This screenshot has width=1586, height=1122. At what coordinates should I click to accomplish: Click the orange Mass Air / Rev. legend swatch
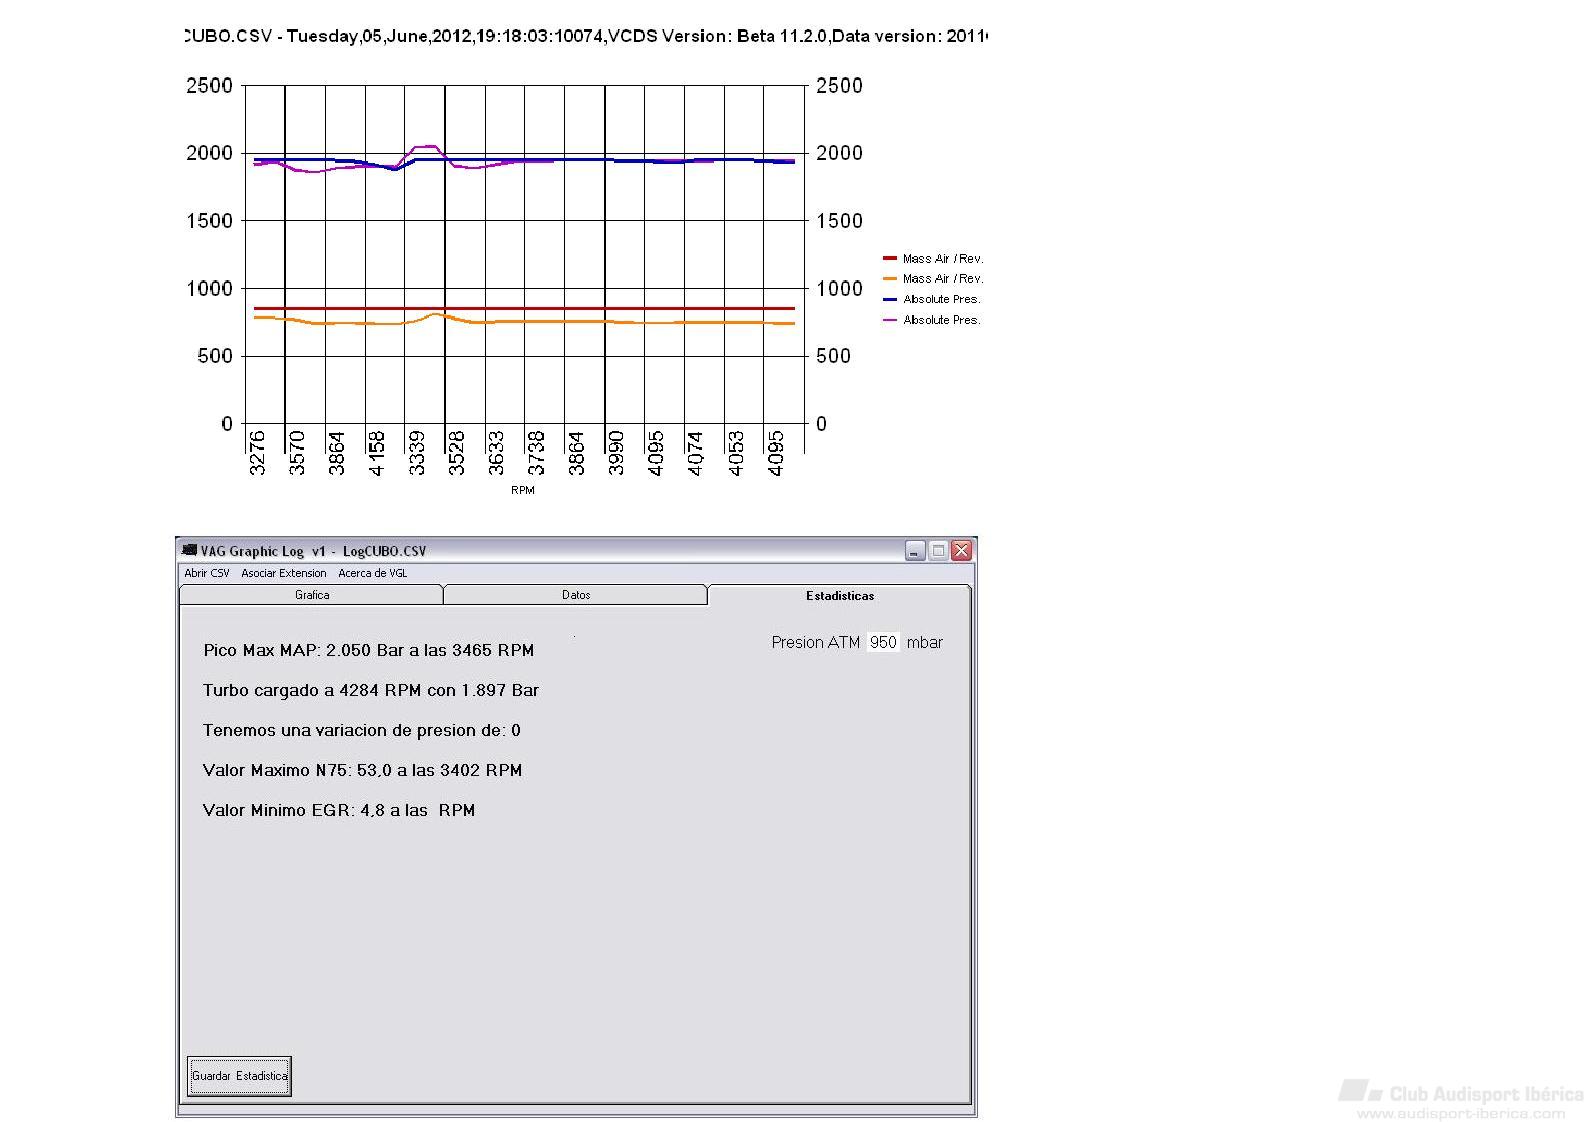890,279
